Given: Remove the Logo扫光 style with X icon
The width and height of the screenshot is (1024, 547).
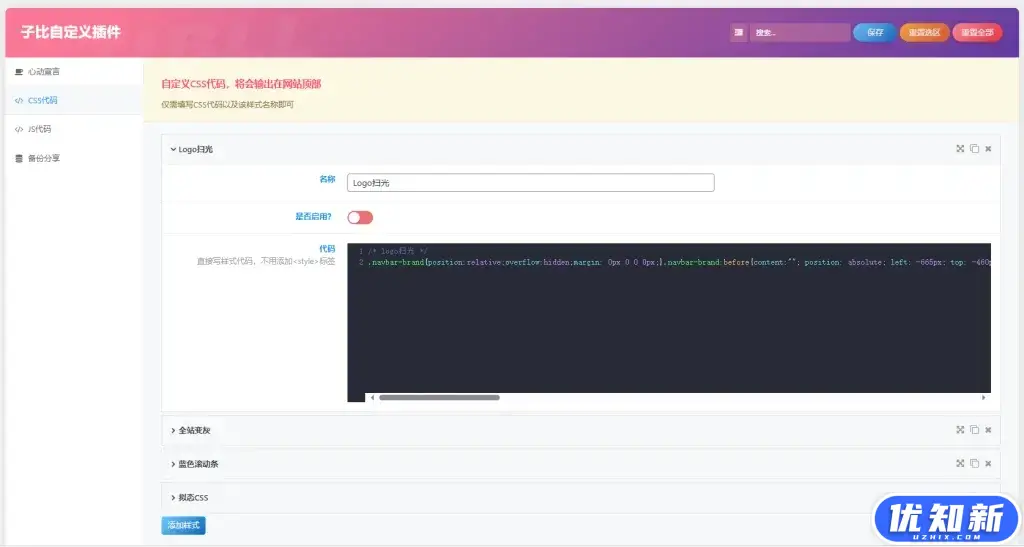Looking at the screenshot, I should point(988,149).
